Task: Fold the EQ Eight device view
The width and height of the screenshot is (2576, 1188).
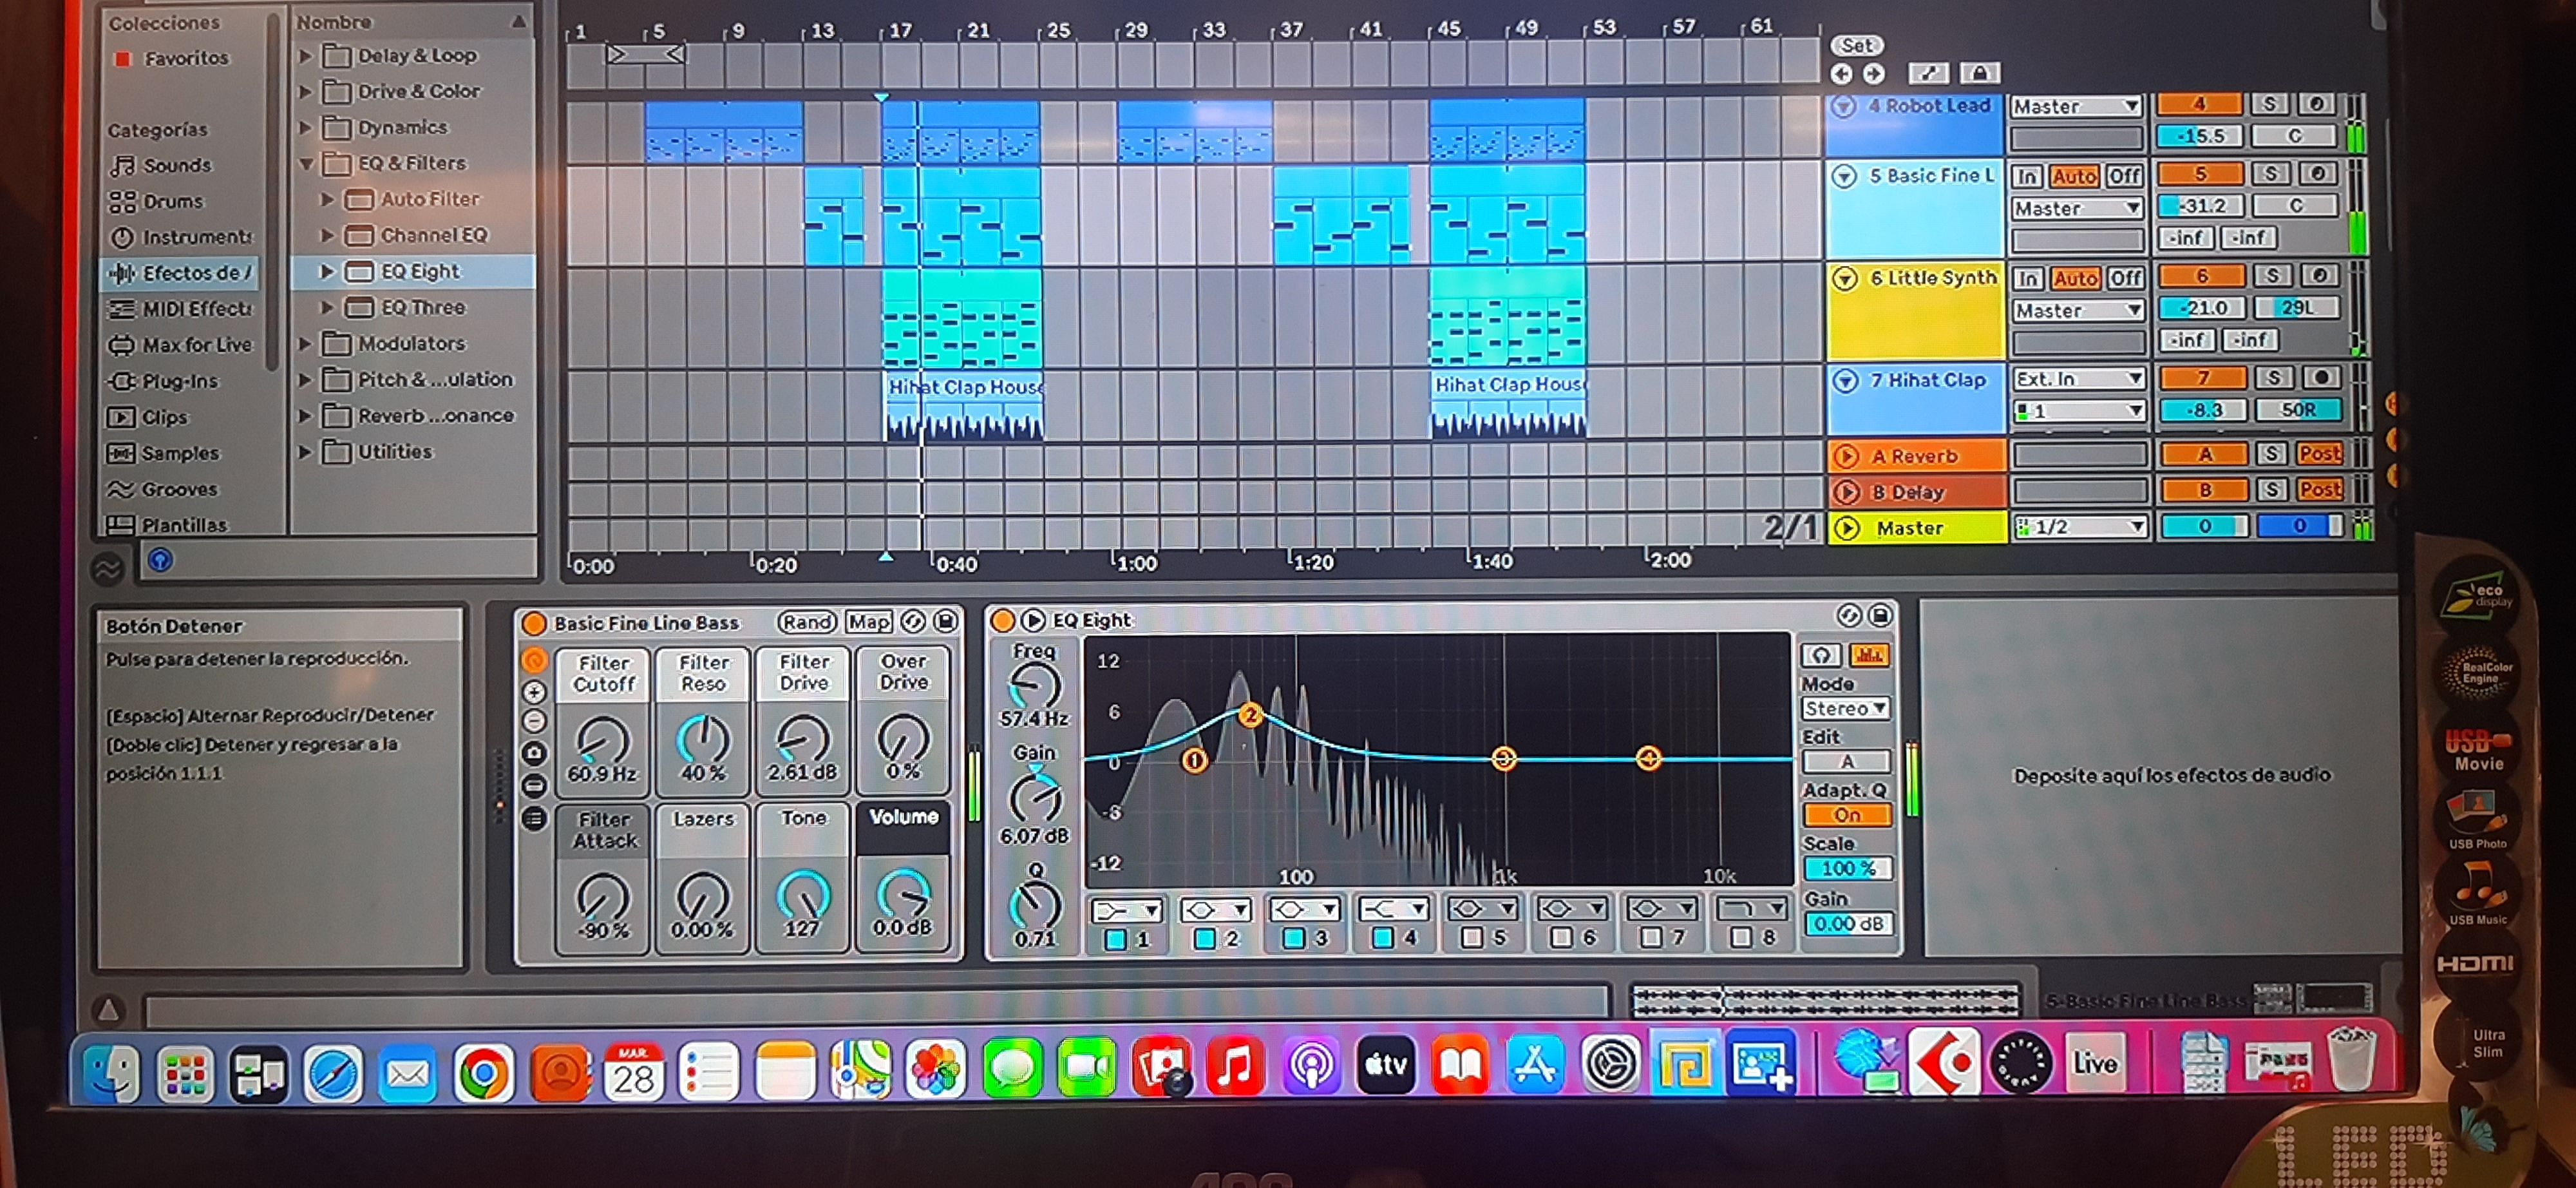Action: (x=1033, y=621)
